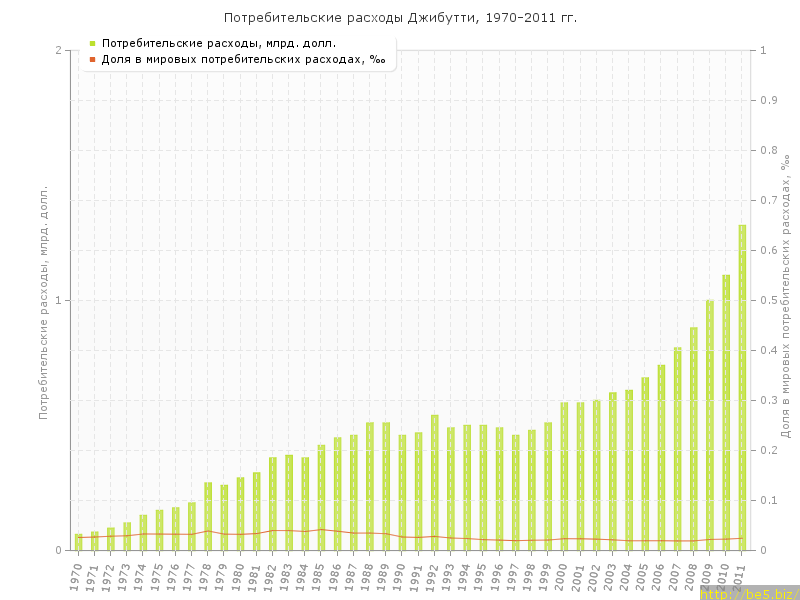The width and height of the screenshot is (800, 600).
Task: Click the green legend marker for Потребительские расходы
Action: (92, 43)
